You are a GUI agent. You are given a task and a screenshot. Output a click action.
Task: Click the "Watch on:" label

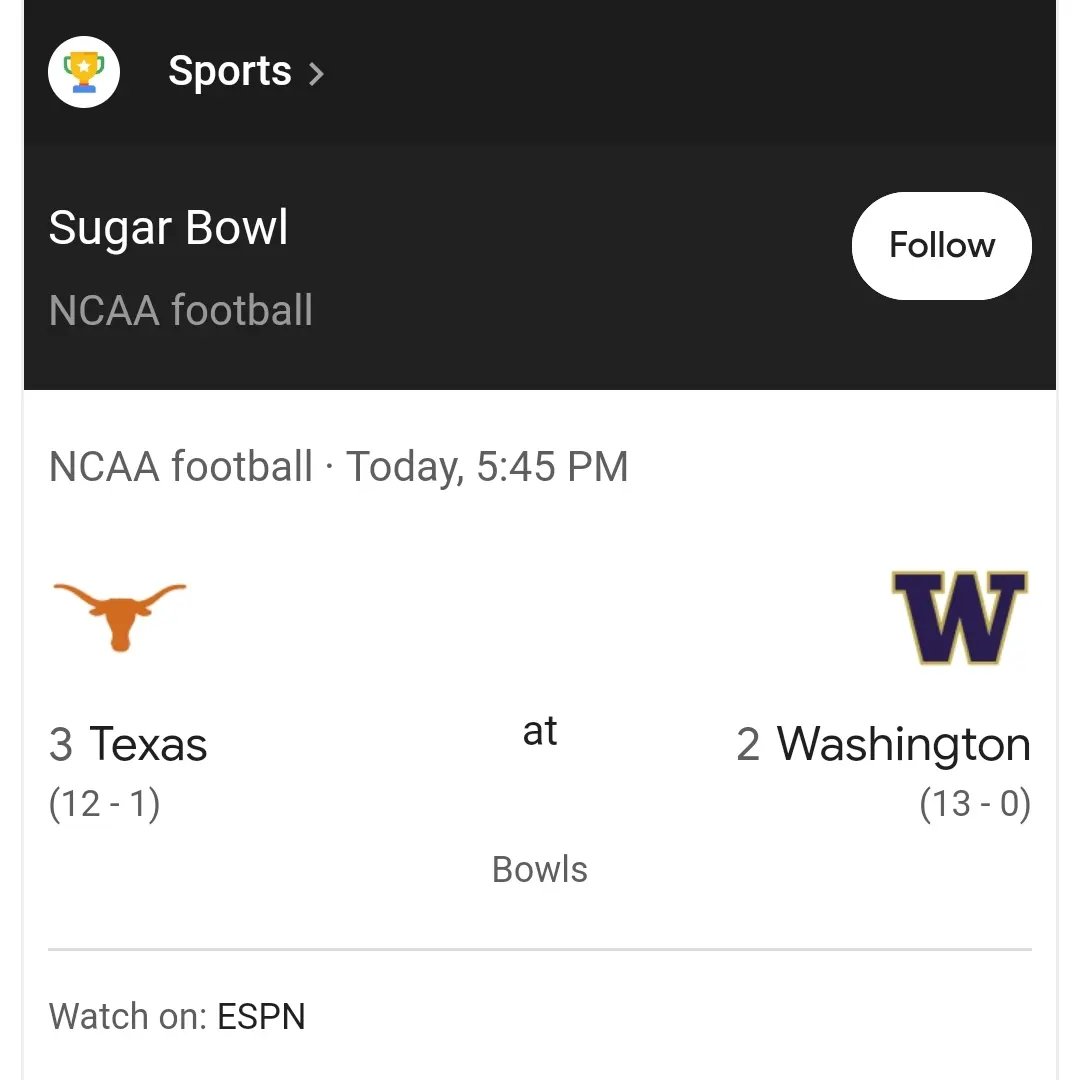[128, 1016]
